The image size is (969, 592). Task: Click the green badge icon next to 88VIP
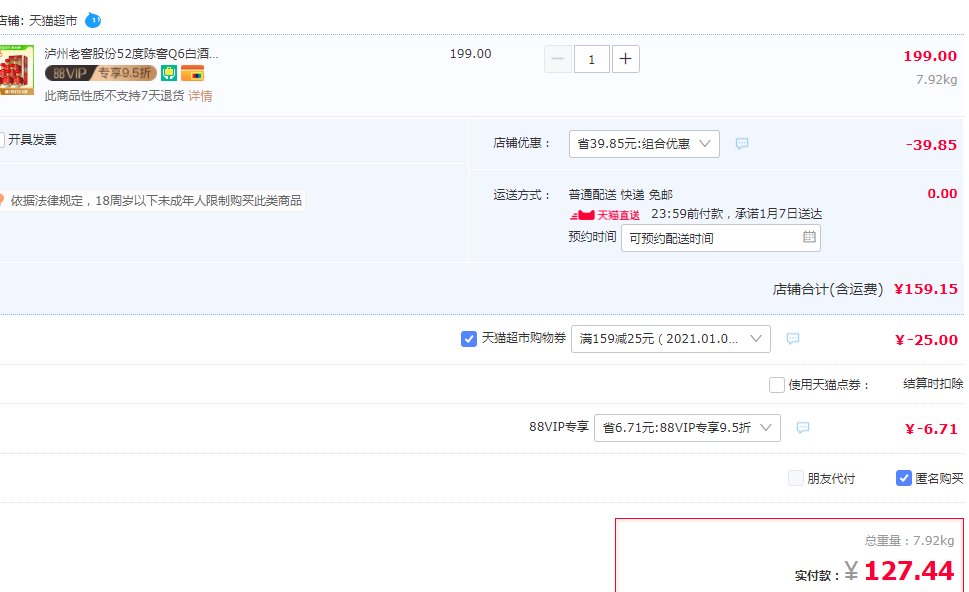[x=169, y=73]
